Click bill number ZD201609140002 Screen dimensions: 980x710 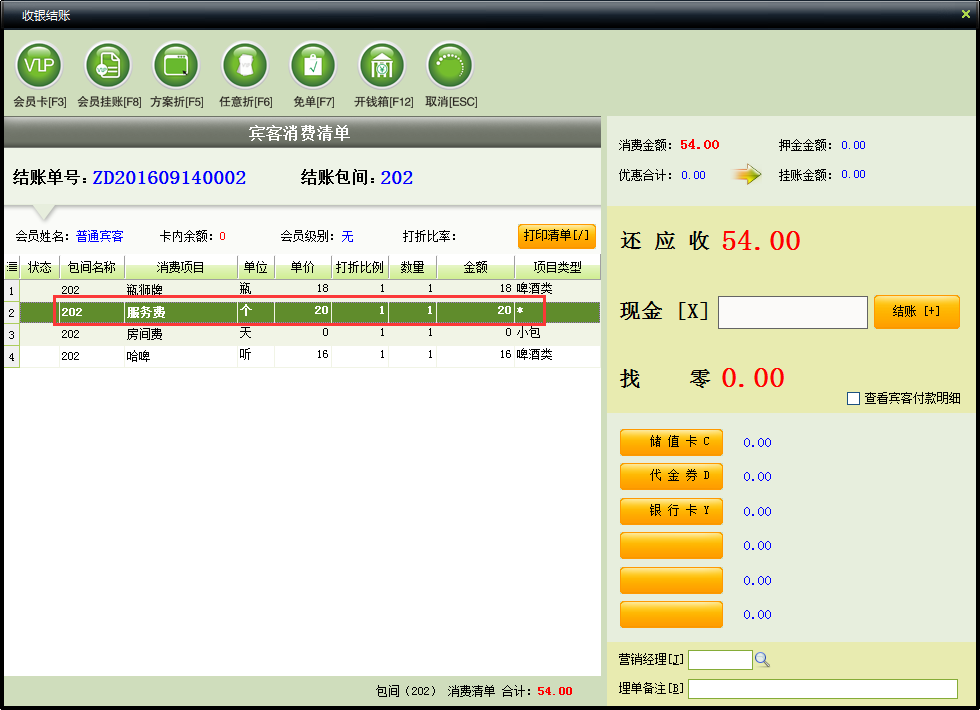pos(169,178)
